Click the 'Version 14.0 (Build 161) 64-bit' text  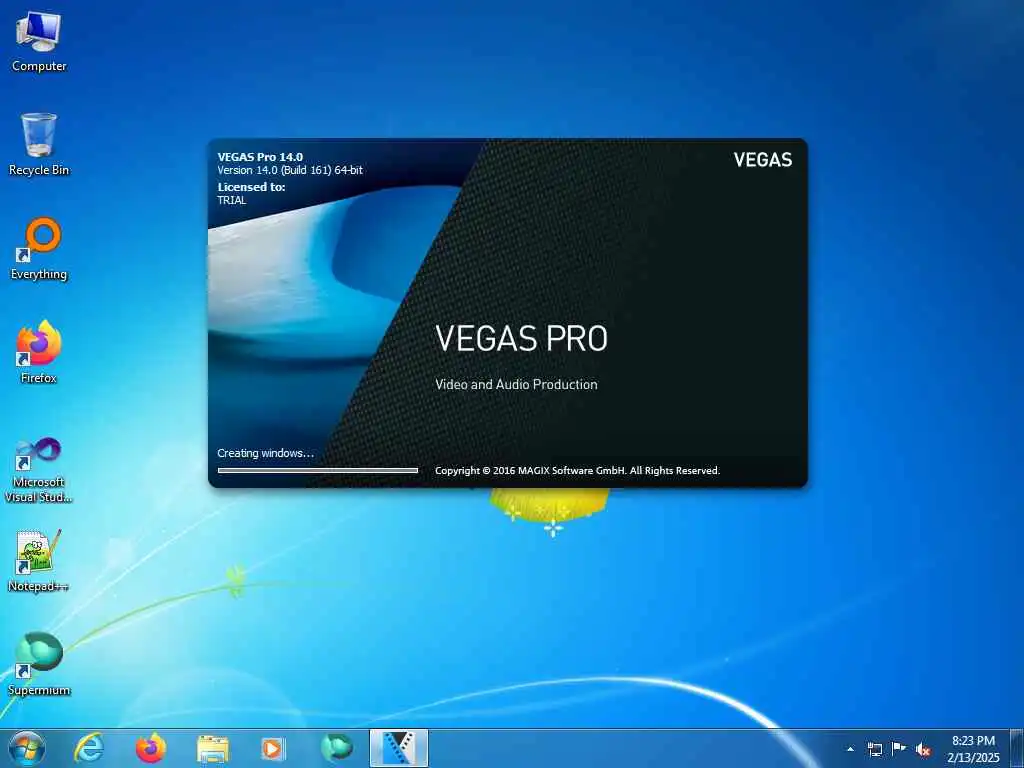point(290,170)
